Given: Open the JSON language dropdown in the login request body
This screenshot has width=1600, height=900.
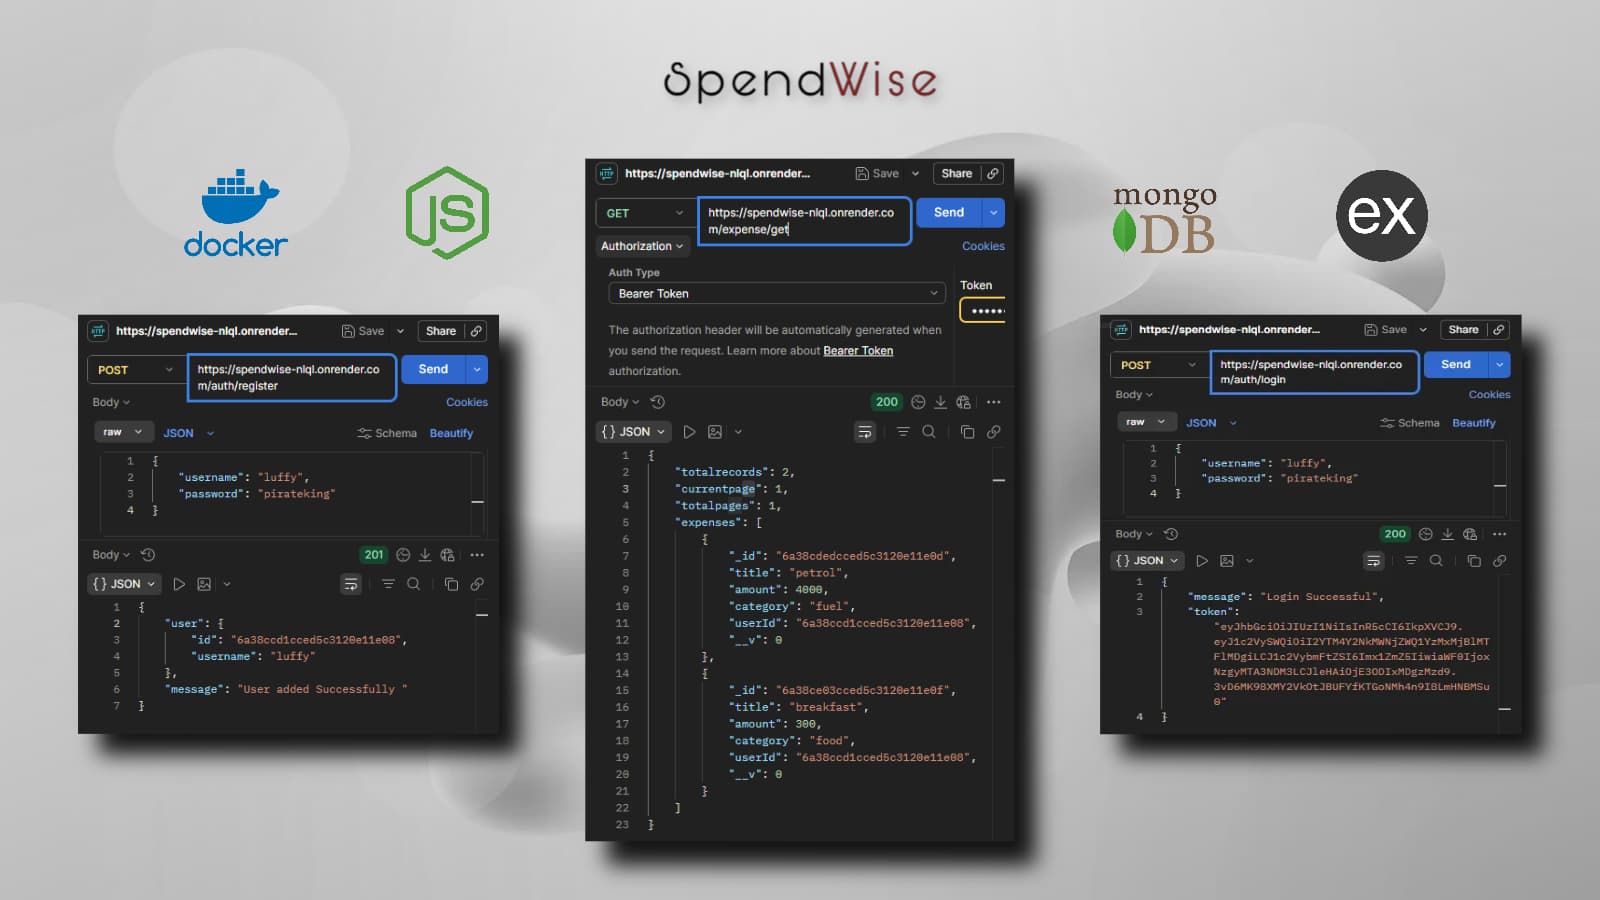Looking at the screenshot, I should coord(1211,423).
